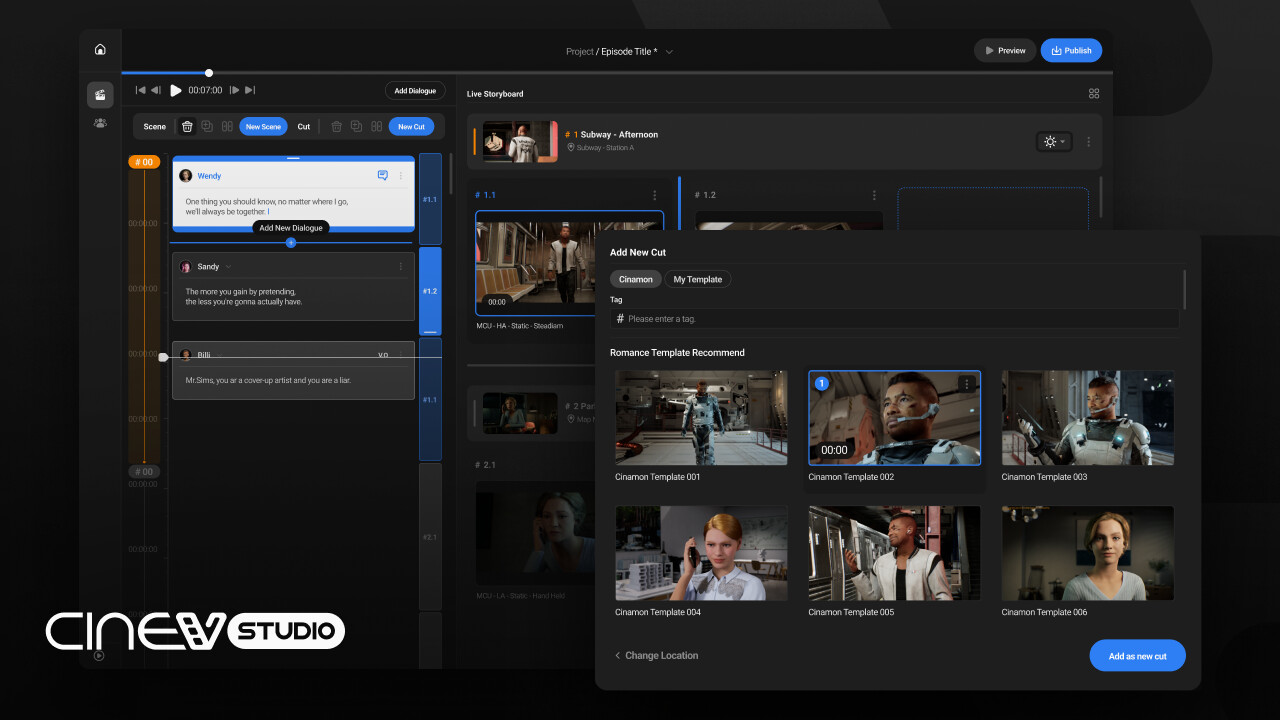
Task: Click the duplicate icon next to Cut
Action: coord(356,126)
